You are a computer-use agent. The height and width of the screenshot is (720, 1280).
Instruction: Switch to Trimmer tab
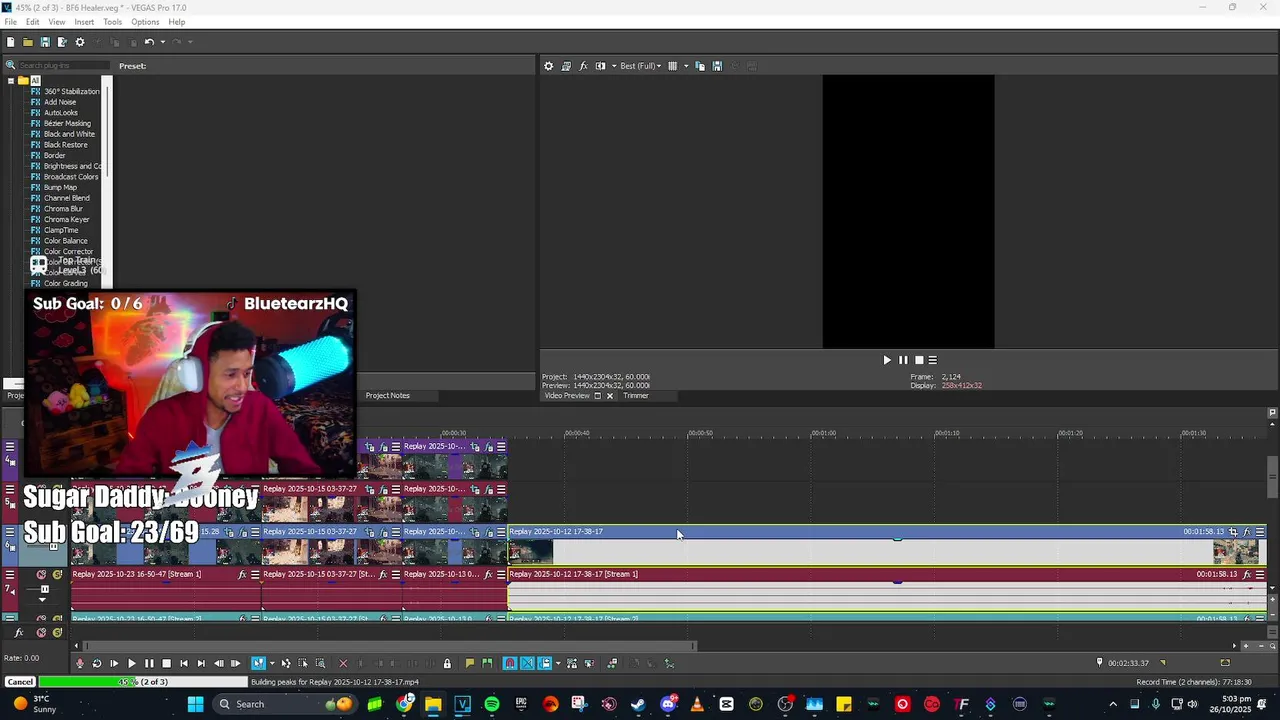[x=636, y=396]
